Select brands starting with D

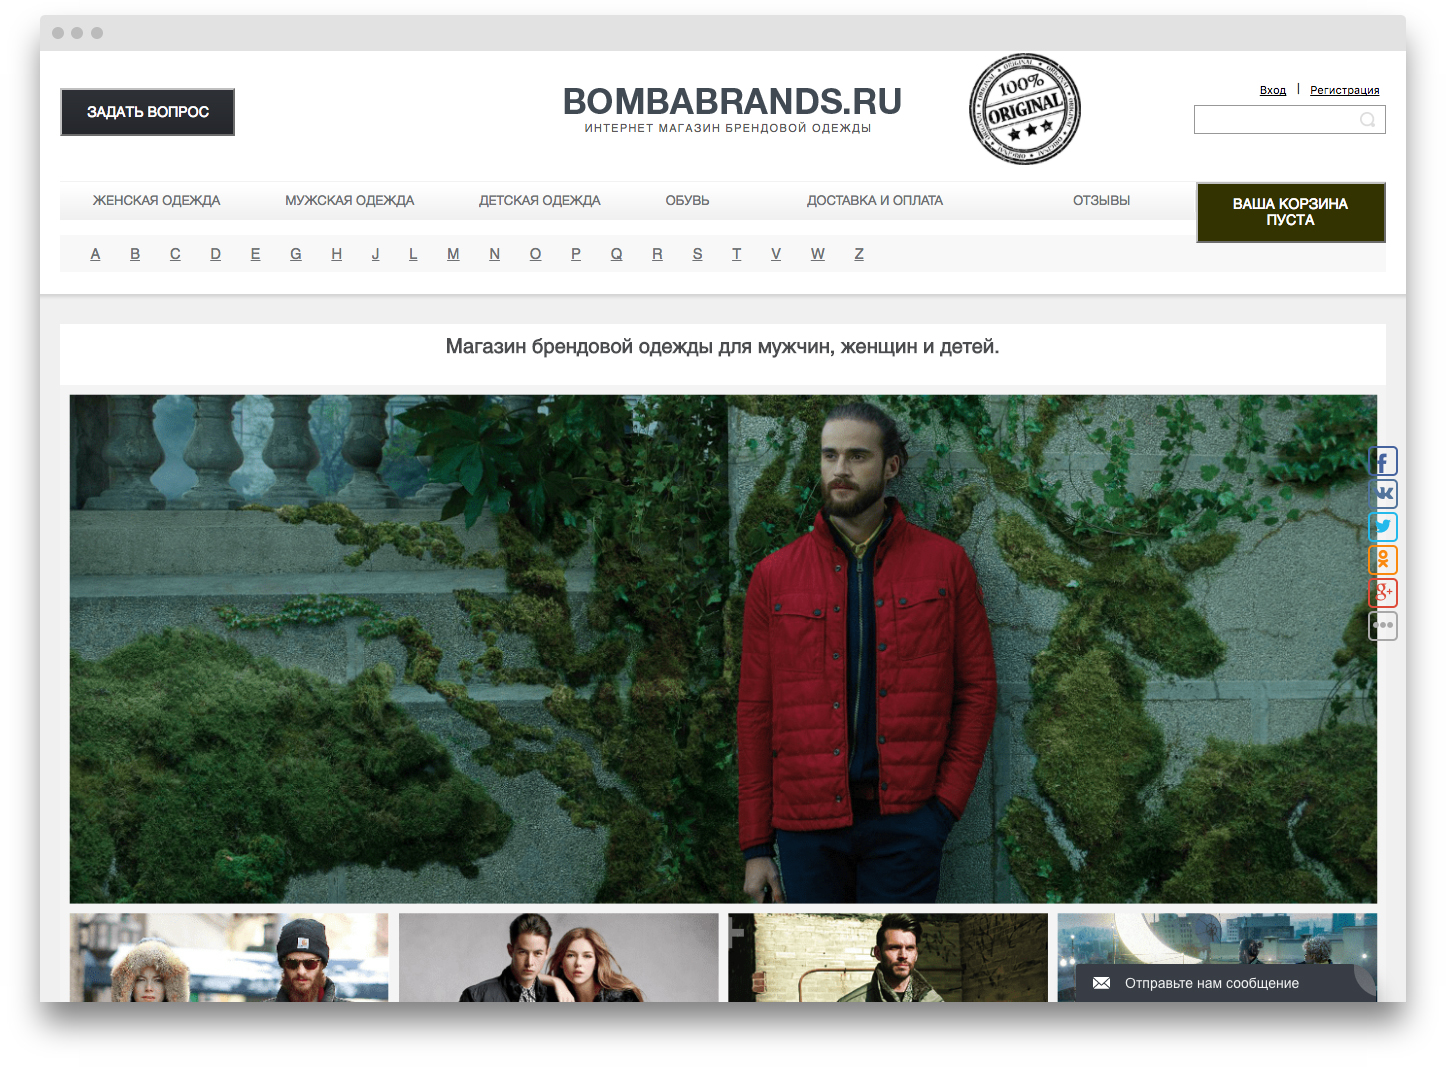(x=215, y=254)
